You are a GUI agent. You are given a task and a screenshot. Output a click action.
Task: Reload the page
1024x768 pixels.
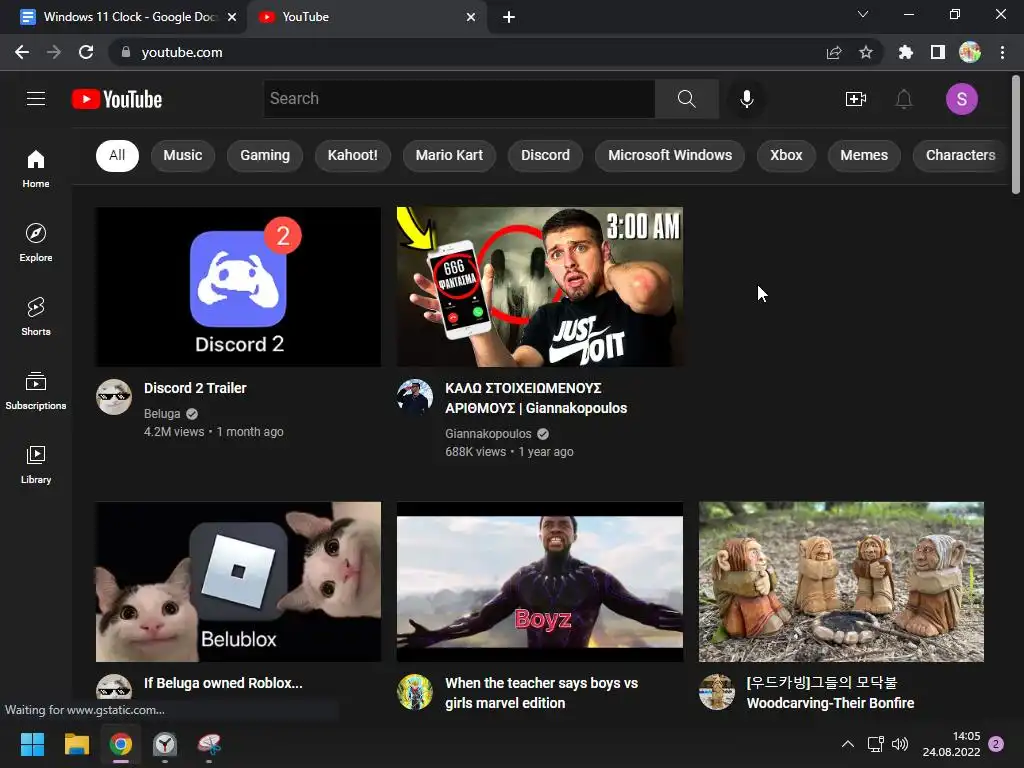86,52
